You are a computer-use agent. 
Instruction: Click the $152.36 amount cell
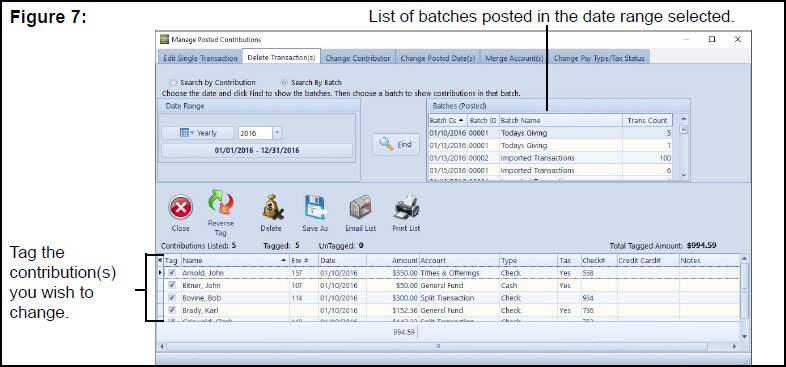click(392, 310)
